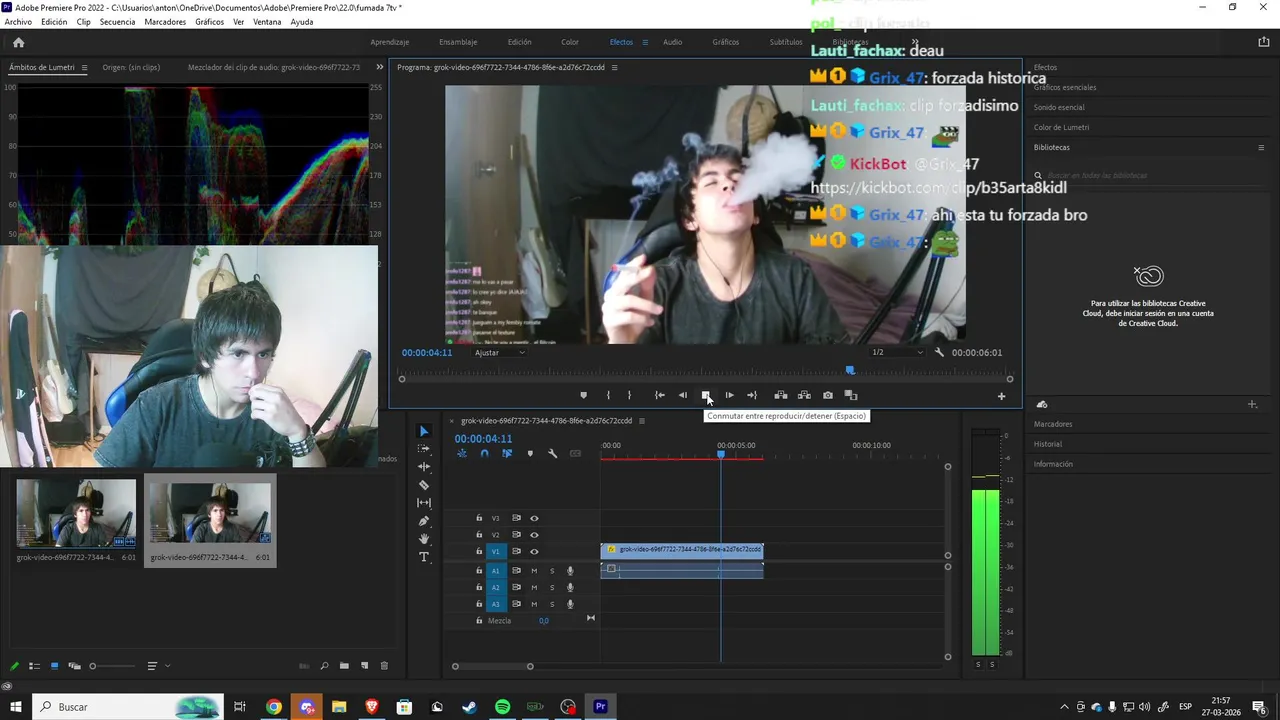Select the Hand tool
The image size is (1280, 720).
click(x=424, y=539)
